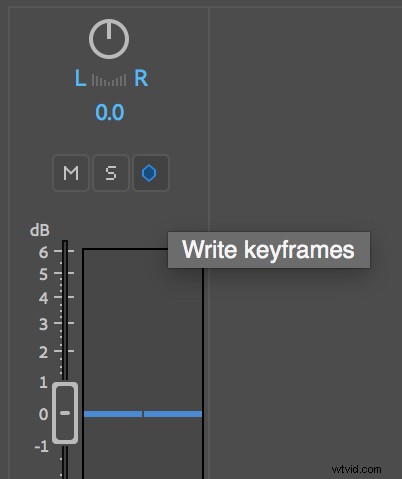
Task: Set fader at the 5 dB mark
Action: (43, 274)
